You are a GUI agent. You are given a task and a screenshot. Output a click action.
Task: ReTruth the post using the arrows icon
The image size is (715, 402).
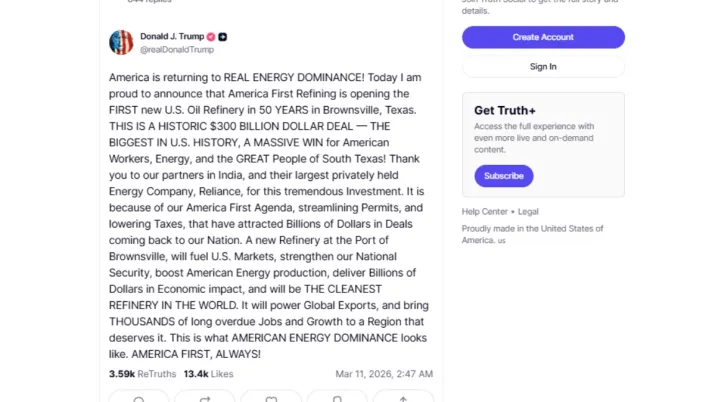(204, 399)
